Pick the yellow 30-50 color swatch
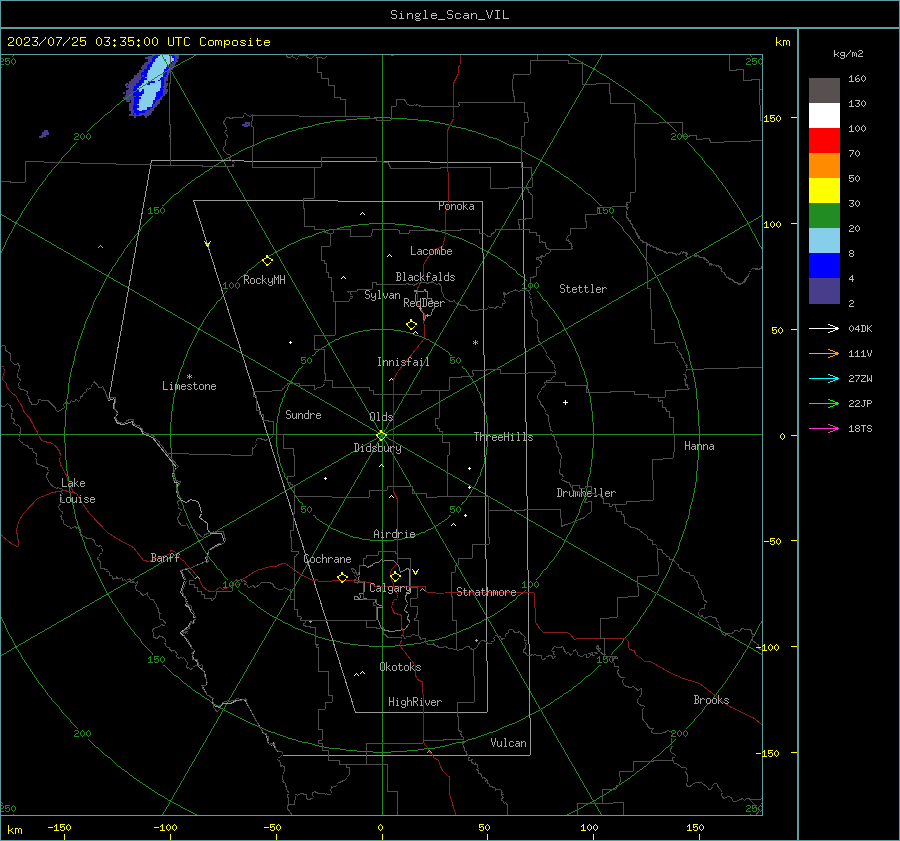 tap(824, 191)
